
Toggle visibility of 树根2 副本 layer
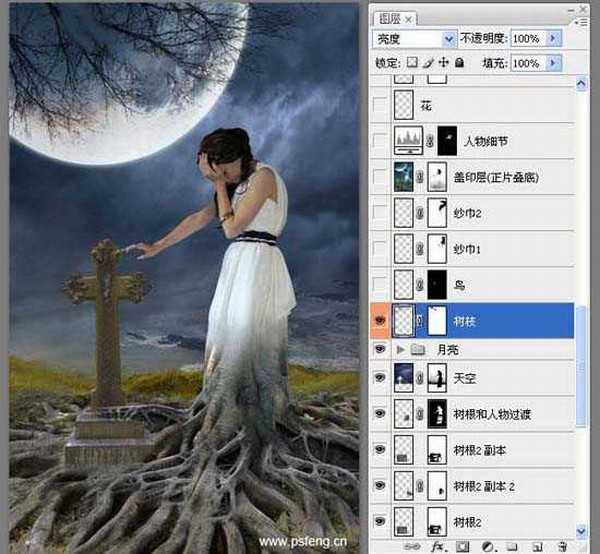coord(379,449)
